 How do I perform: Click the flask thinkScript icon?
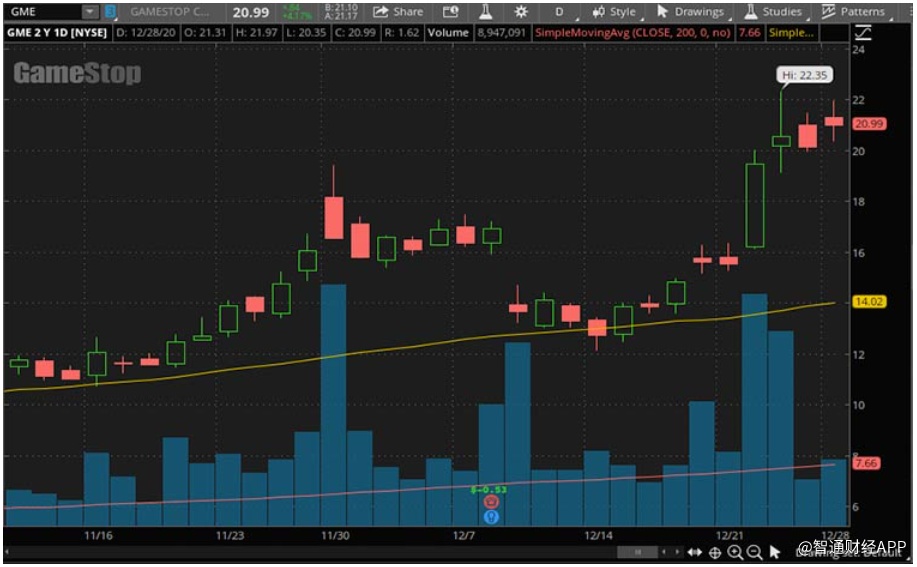[485, 12]
